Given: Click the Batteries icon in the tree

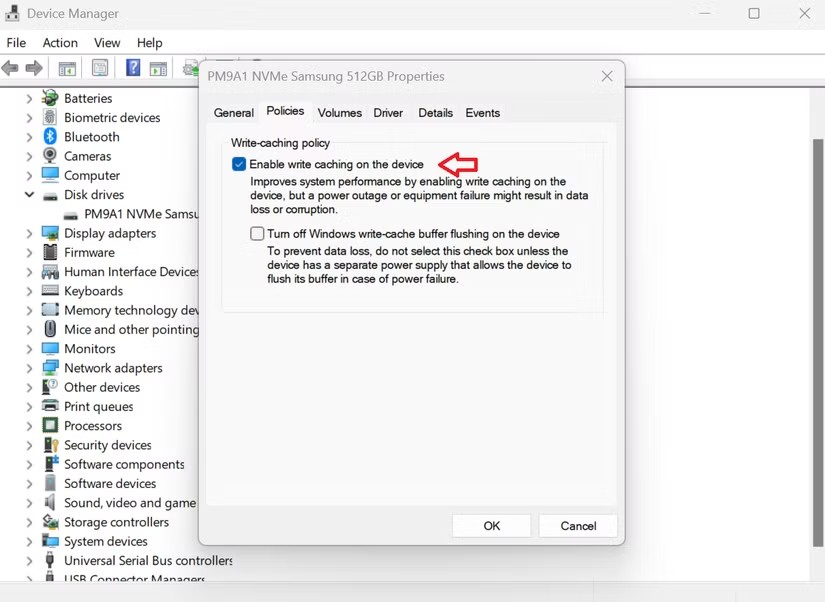Looking at the screenshot, I should (x=50, y=98).
